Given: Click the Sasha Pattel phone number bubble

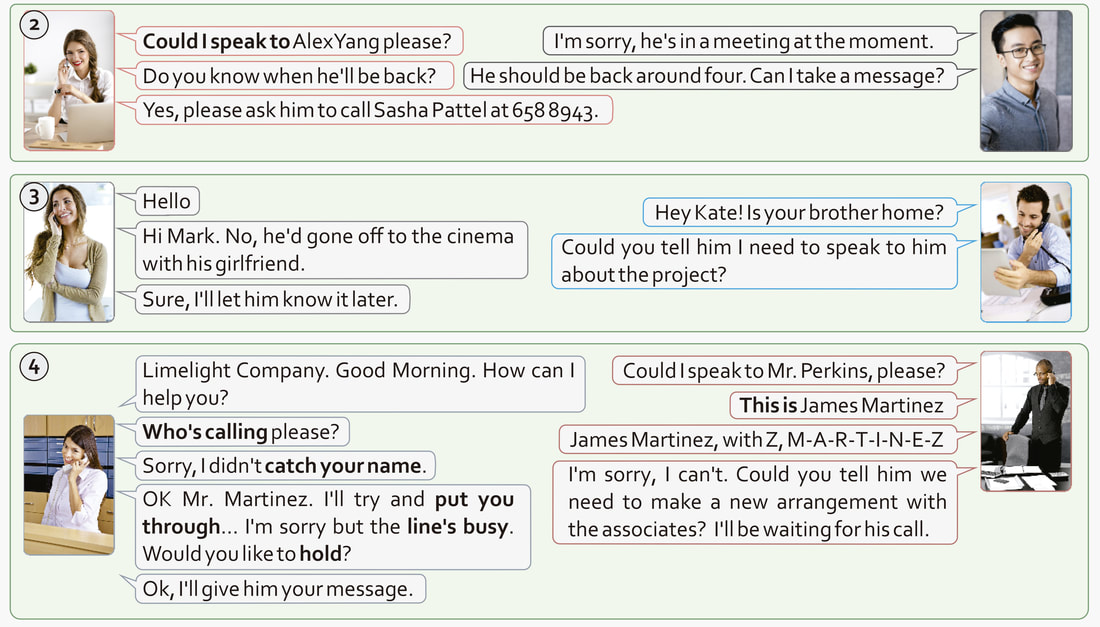Looking at the screenshot, I should [x=372, y=110].
